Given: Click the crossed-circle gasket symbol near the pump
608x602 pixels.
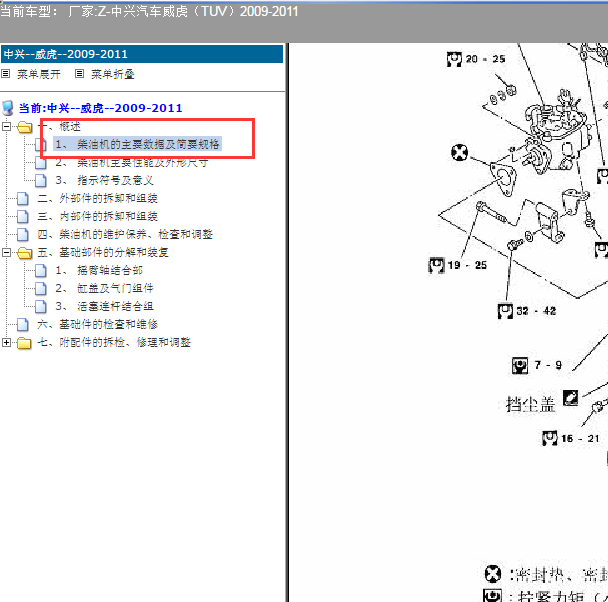Looking at the screenshot, I should click(459, 152).
